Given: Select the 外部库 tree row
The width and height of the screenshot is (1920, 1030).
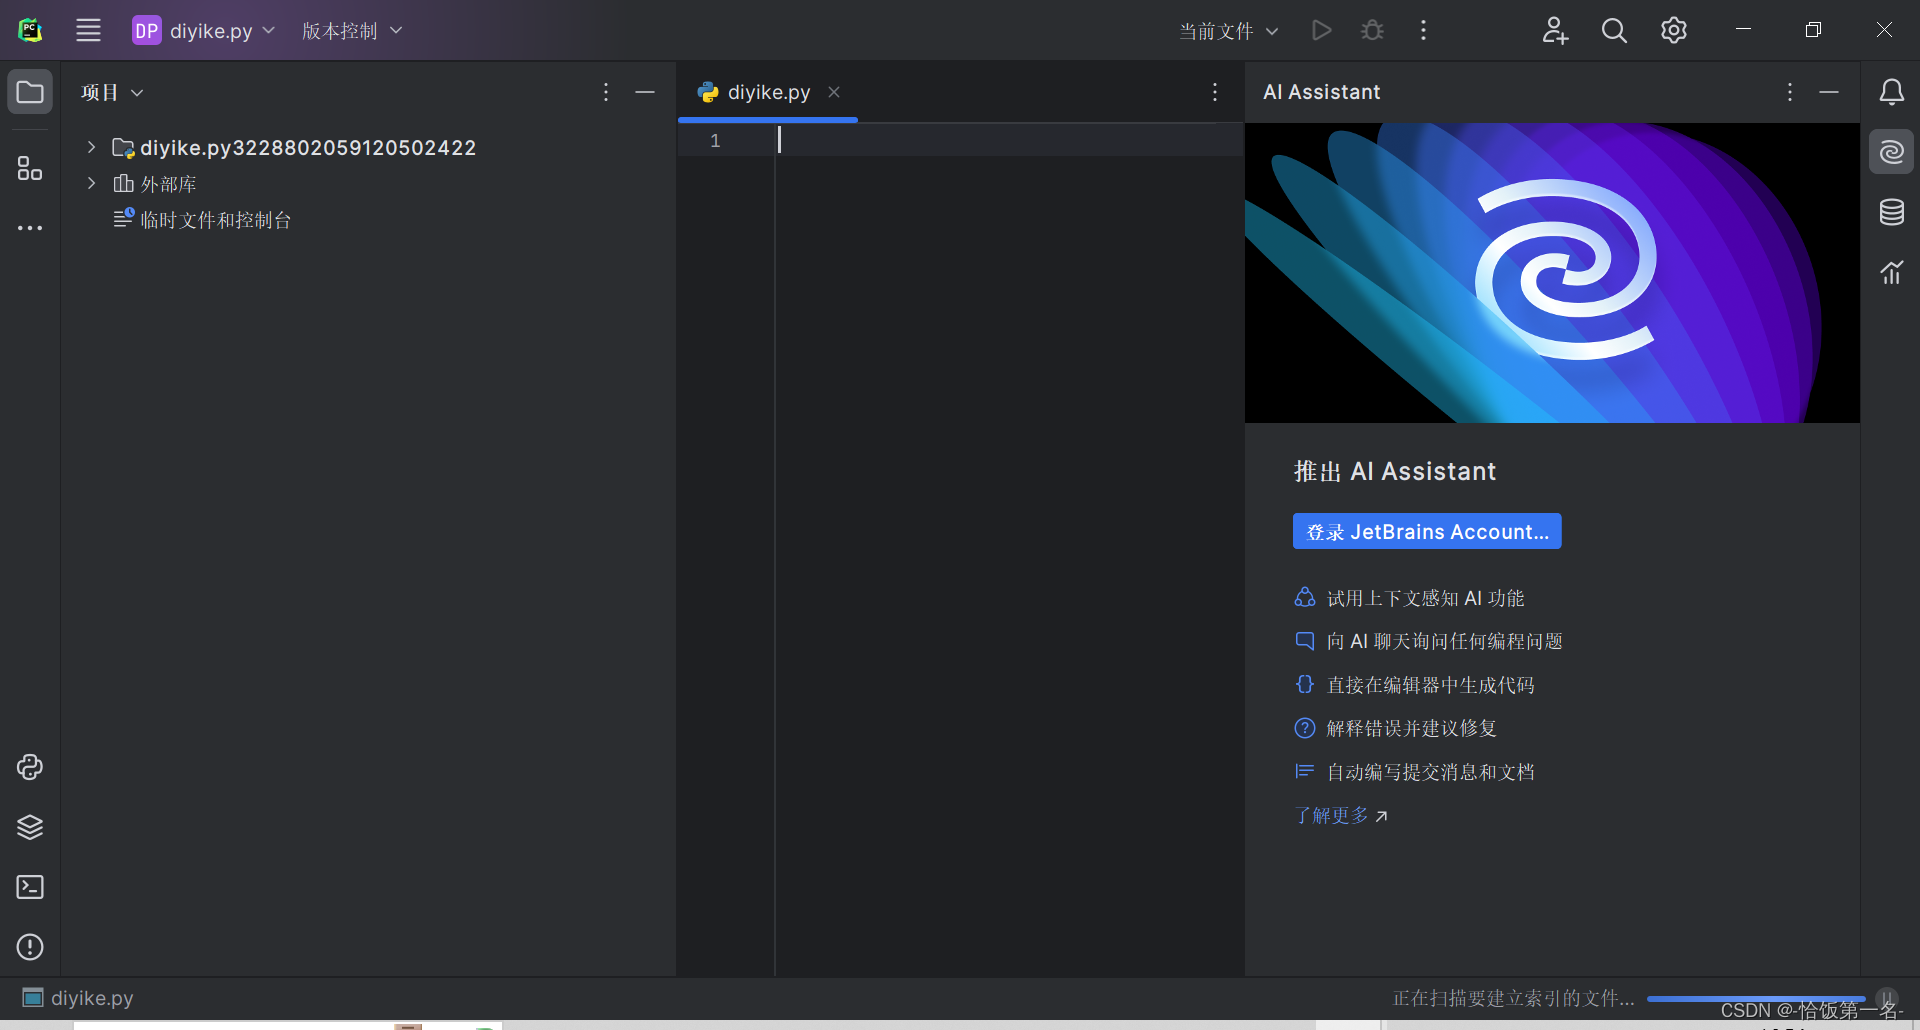Looking at the screenshot, I should pos(368,183).
